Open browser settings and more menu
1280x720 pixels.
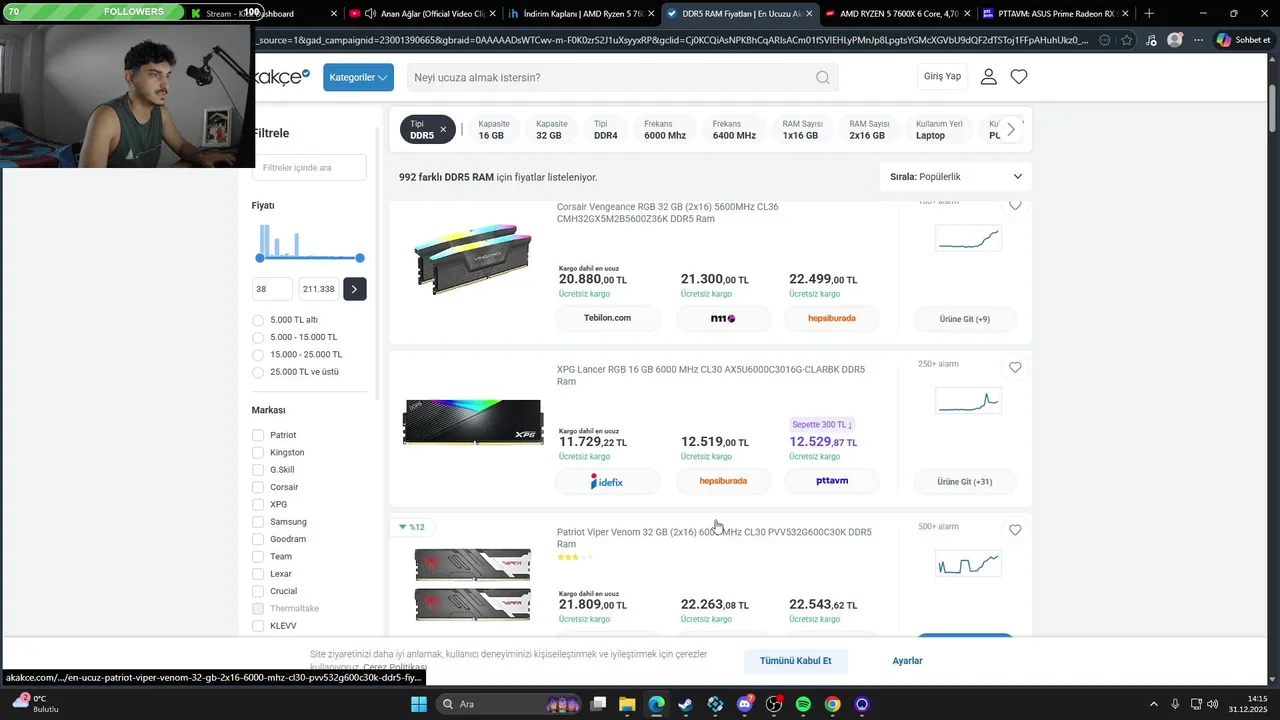click(x=1198, y=40)
